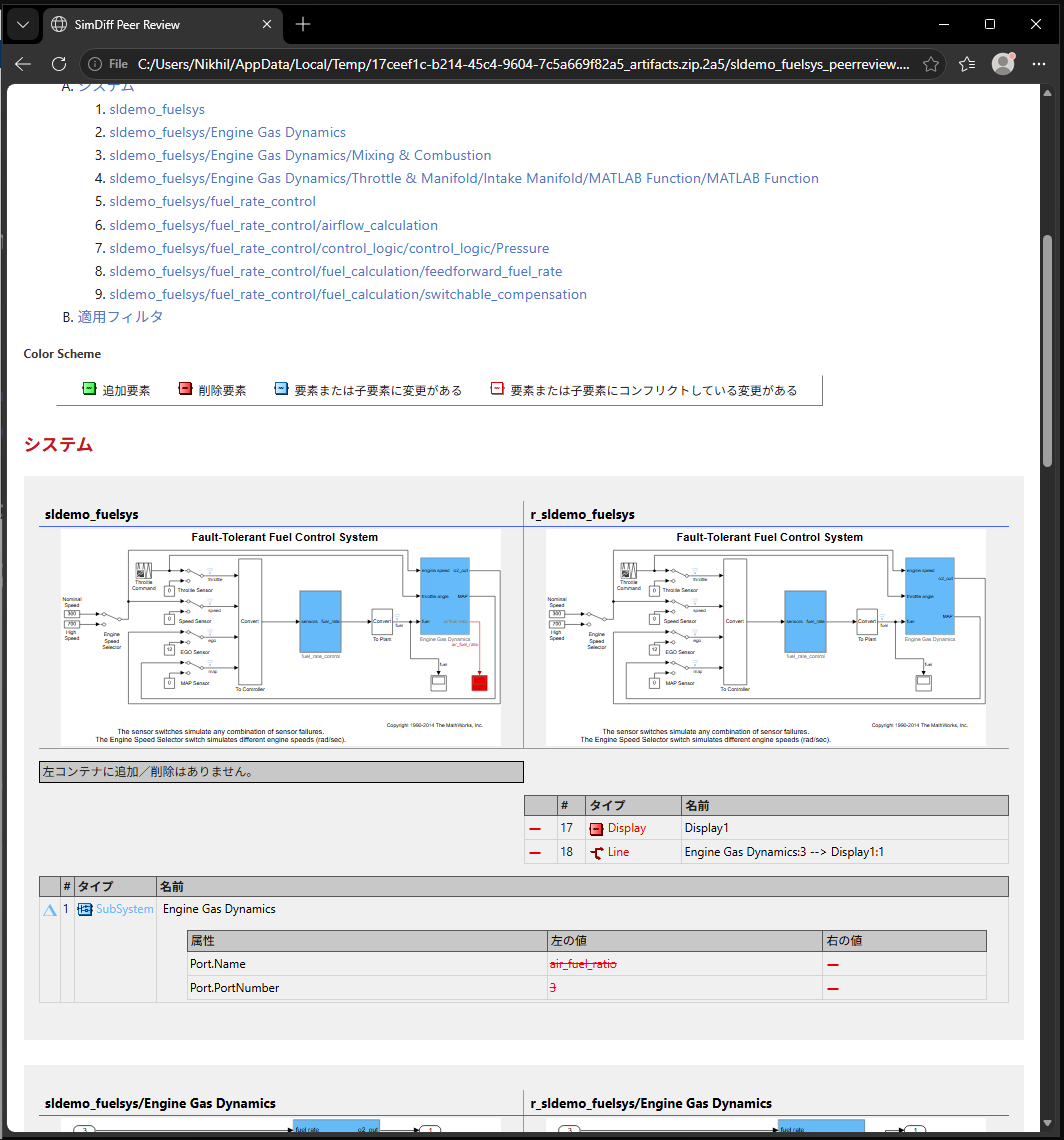Select the Port.PortNumber attribute cell
This screenshot has width=1064, height=1140.
coord(367,988)
